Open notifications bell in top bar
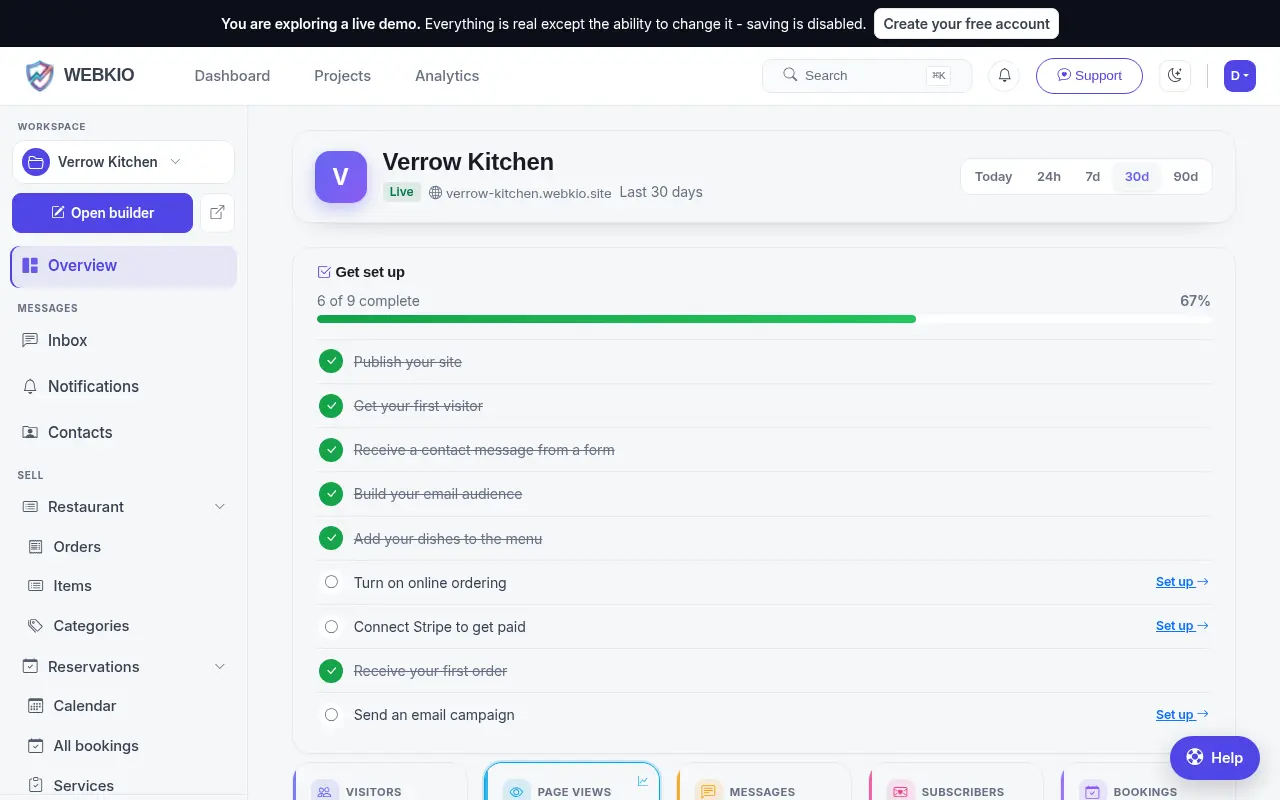1280x800 pixels. (x=1004, y=76)
